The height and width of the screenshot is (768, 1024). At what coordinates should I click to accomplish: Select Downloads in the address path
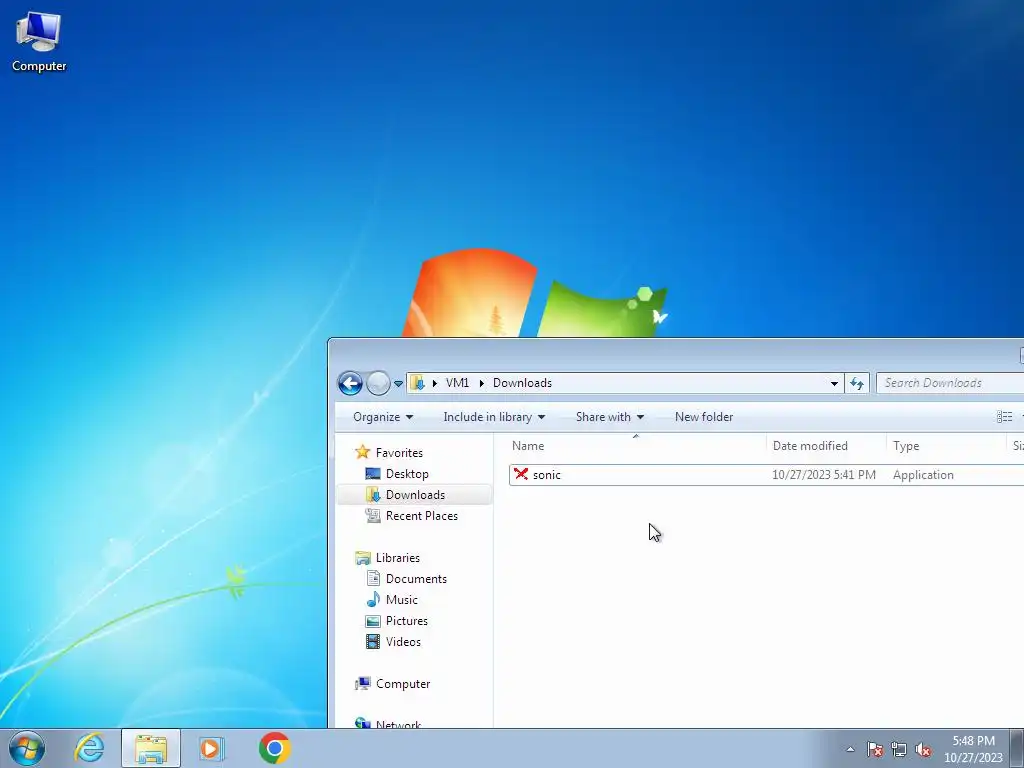(x=522, y=383)
